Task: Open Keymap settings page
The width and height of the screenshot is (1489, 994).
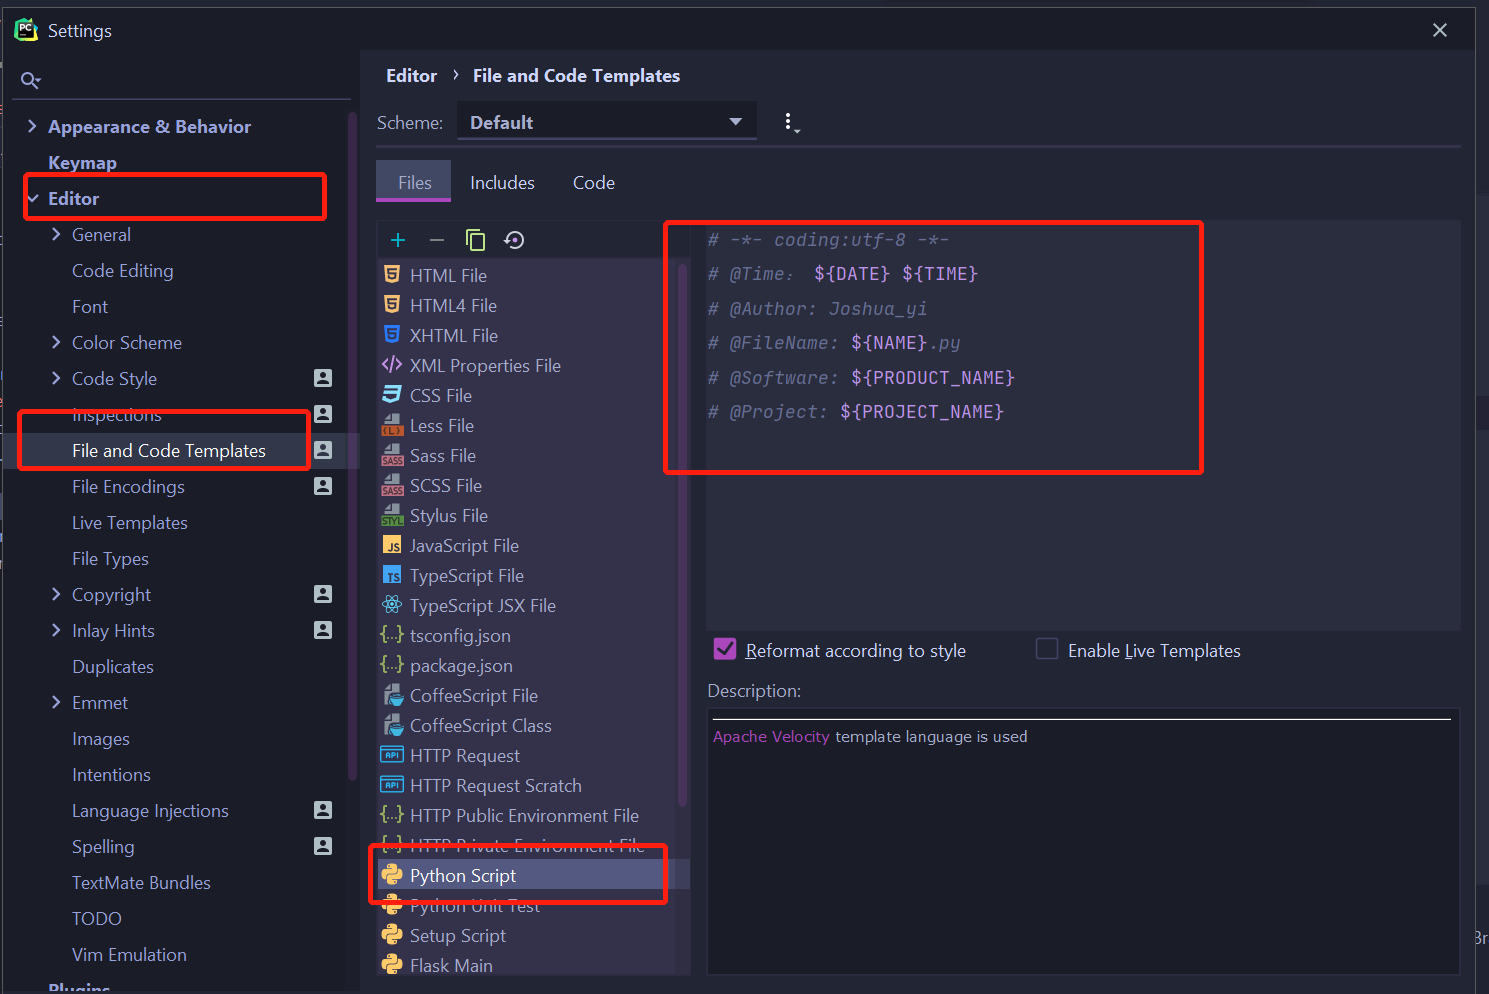Action: coord(82,162)
